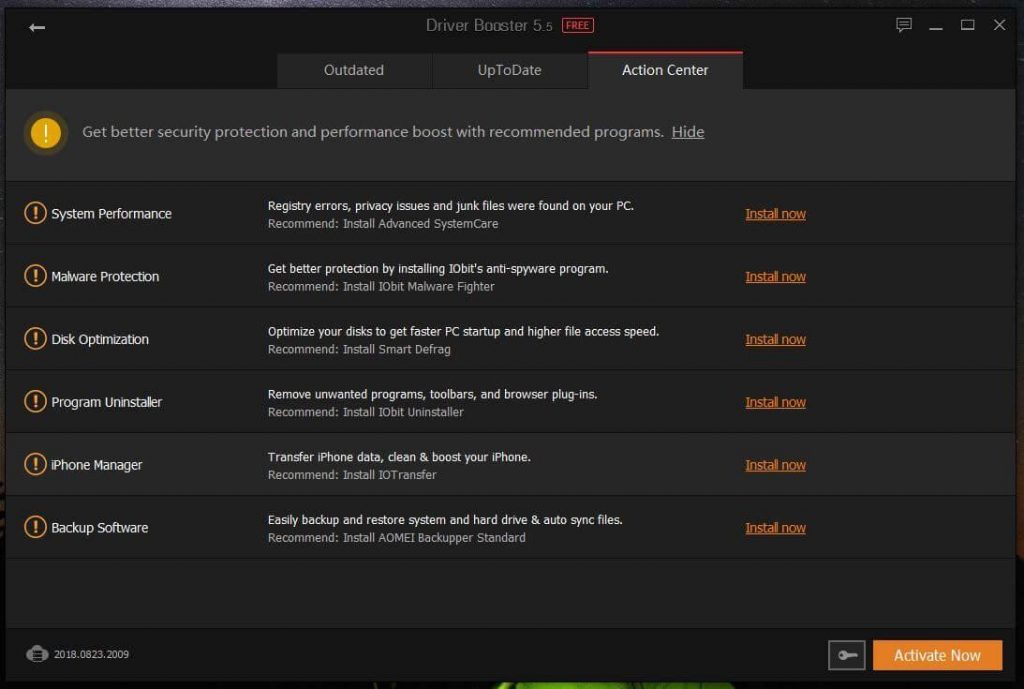Click iPhone Manager alert icon
Screen dimensions: 1024x689
click(x=35, y=464)
